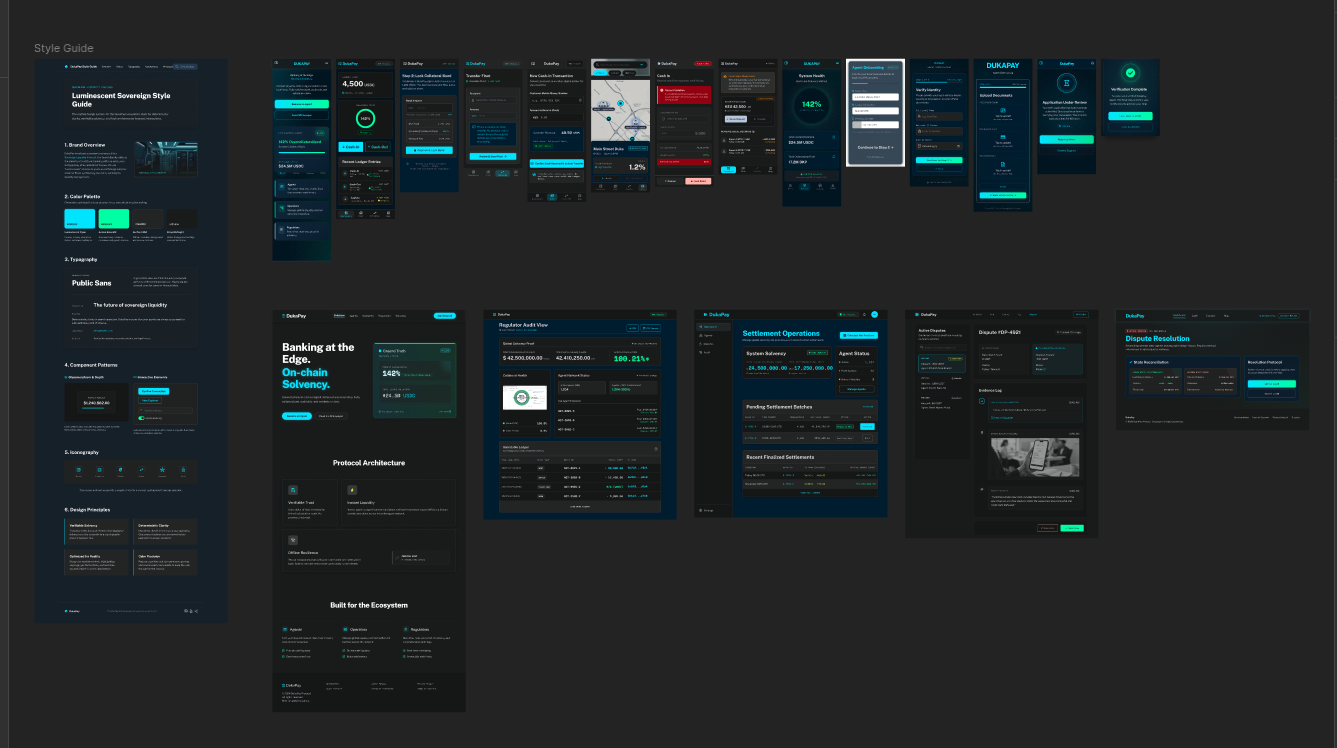Click the cyan button in Application Under Review frame
This screenshot has width=1337, height=748.
[1067, 140]
